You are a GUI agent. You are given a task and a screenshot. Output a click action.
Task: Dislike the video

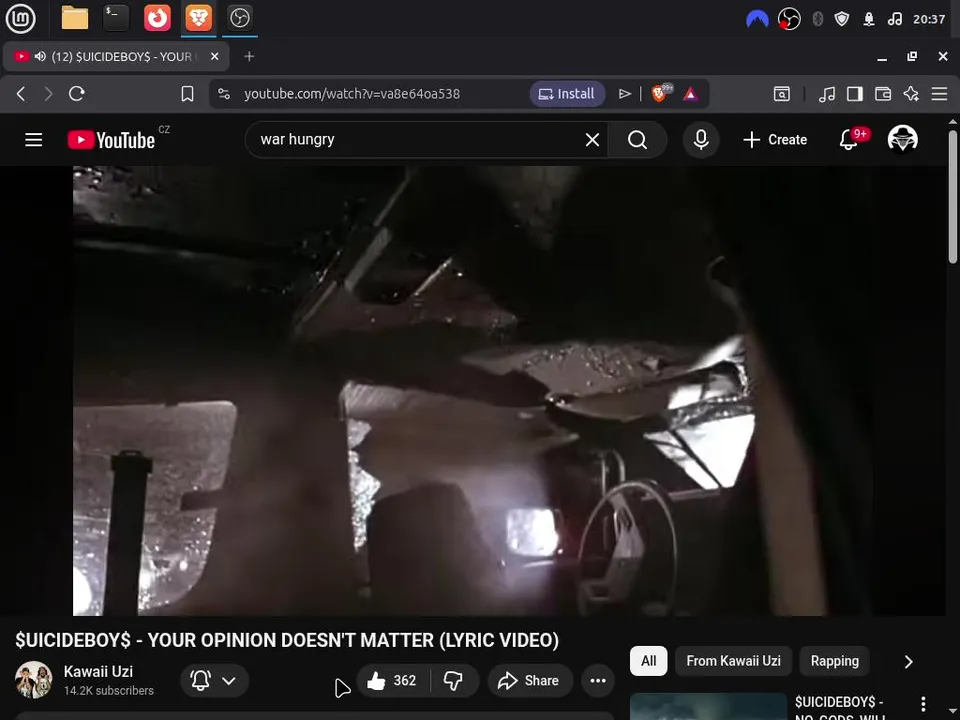[x=454, y=680]
